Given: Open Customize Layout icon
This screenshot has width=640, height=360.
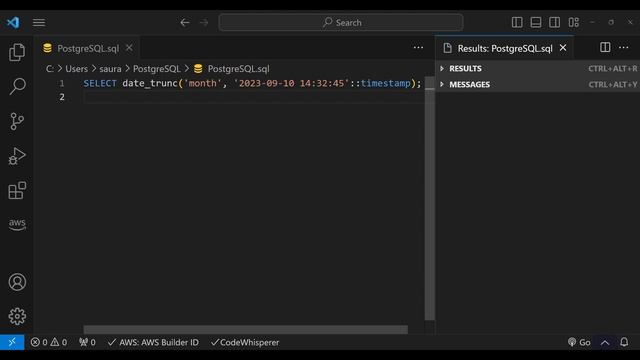Looking at the screenshot, I should (x=574, y=22).
